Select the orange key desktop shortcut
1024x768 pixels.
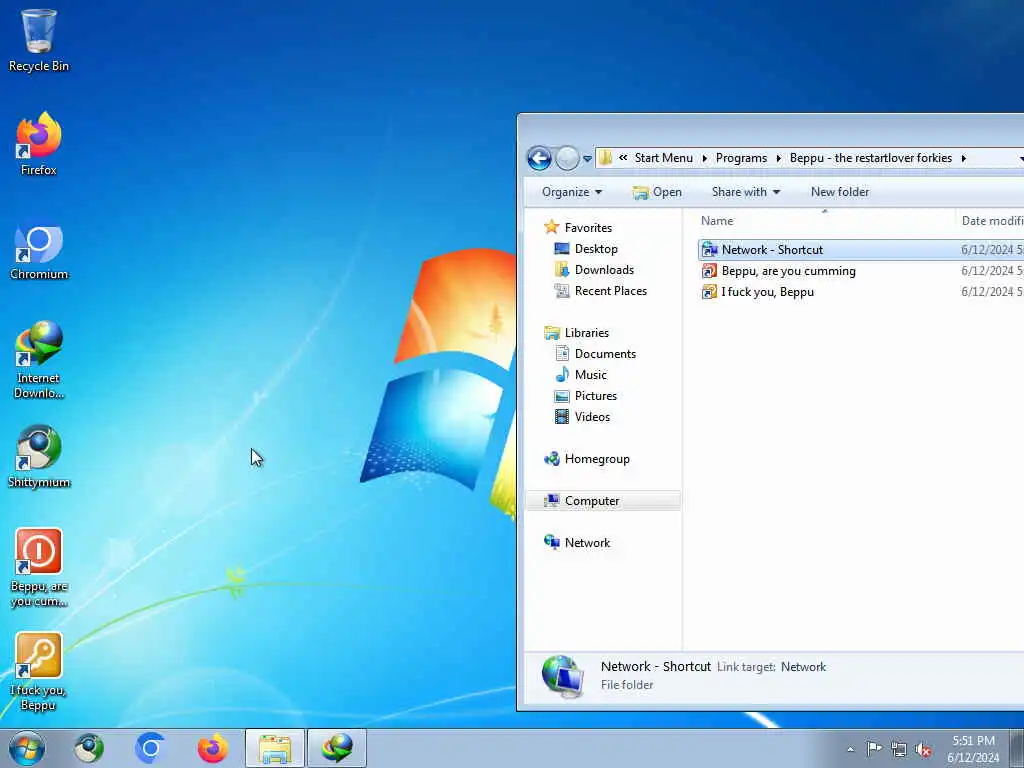click(39, 671)
